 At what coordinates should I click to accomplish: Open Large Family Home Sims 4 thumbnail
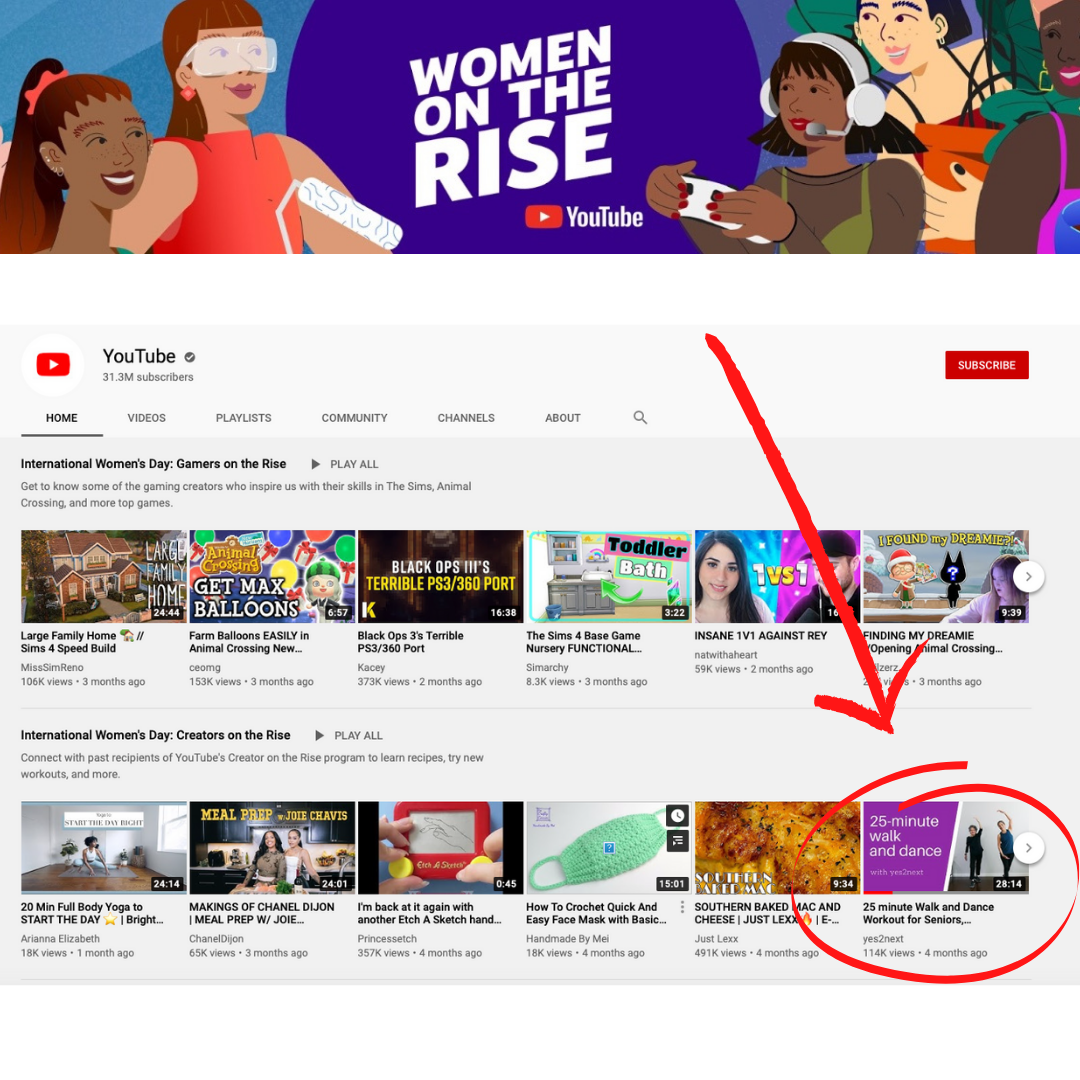(x=104, y=577)
